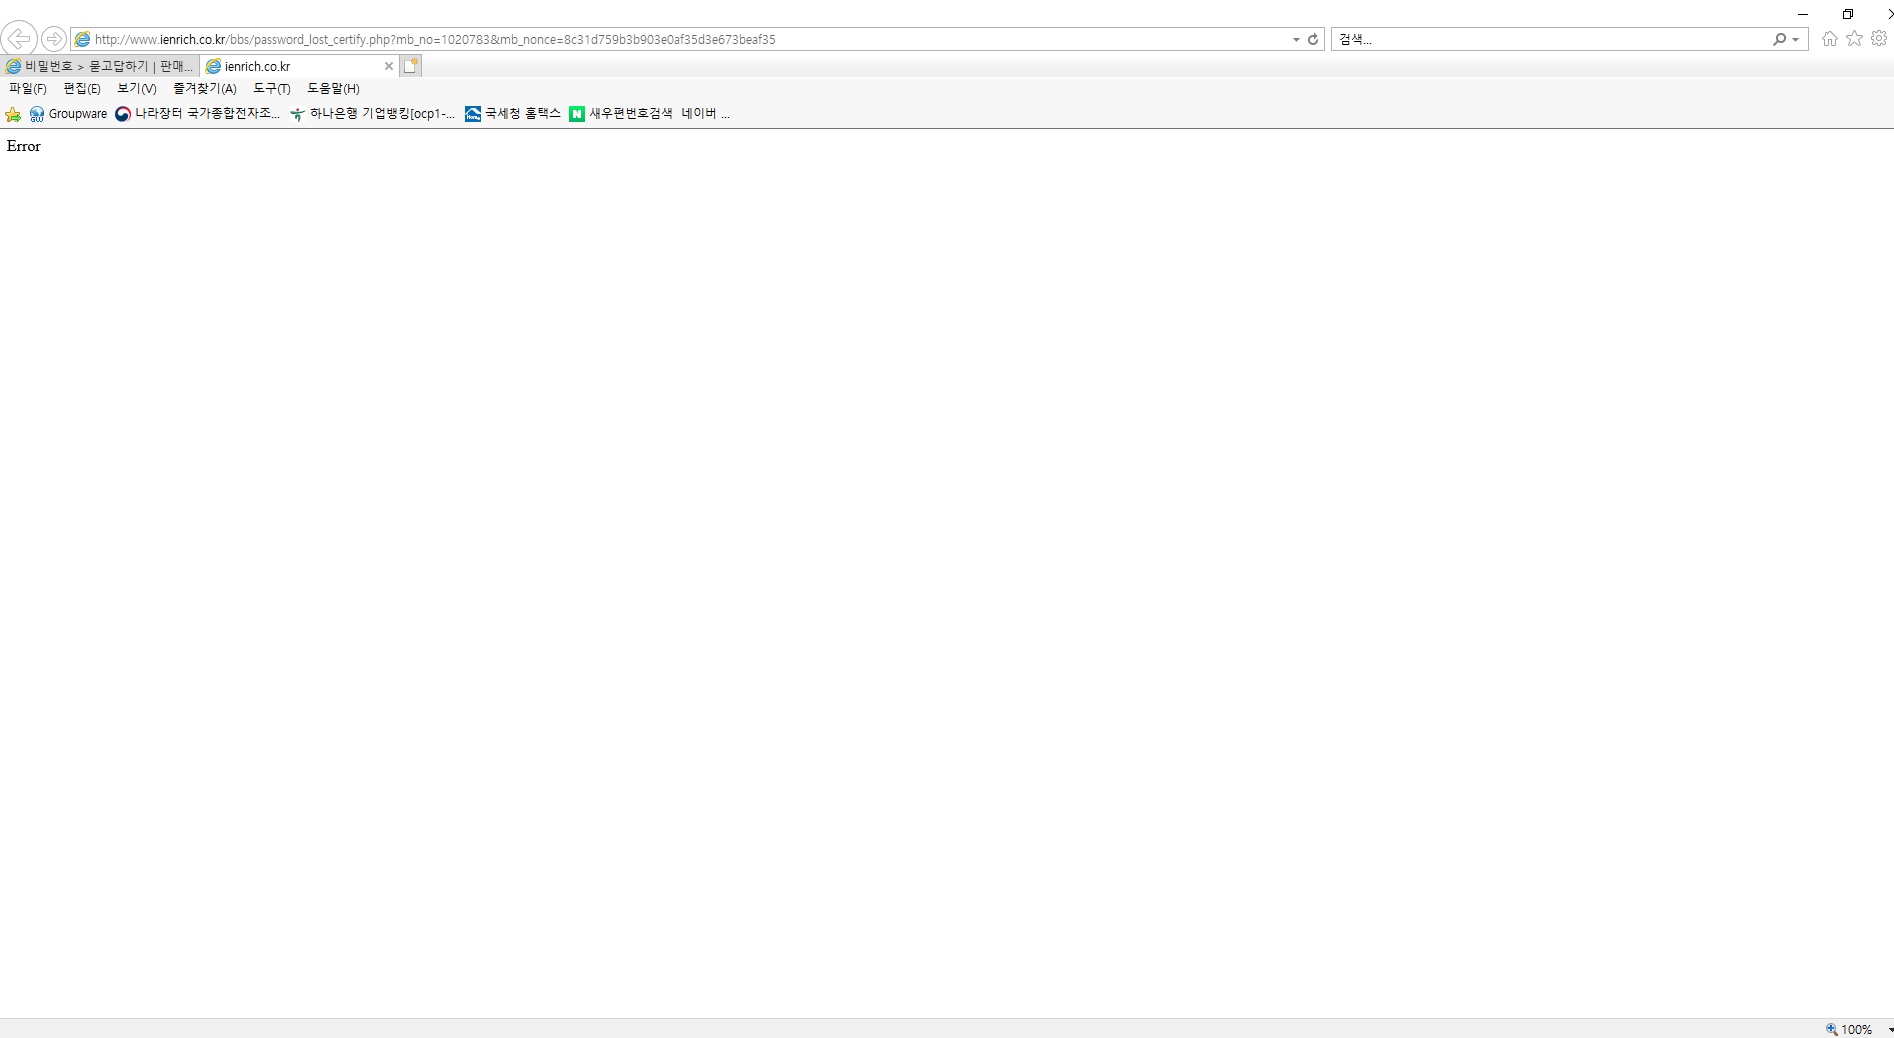Open the Home page icon

point(1829,39)
